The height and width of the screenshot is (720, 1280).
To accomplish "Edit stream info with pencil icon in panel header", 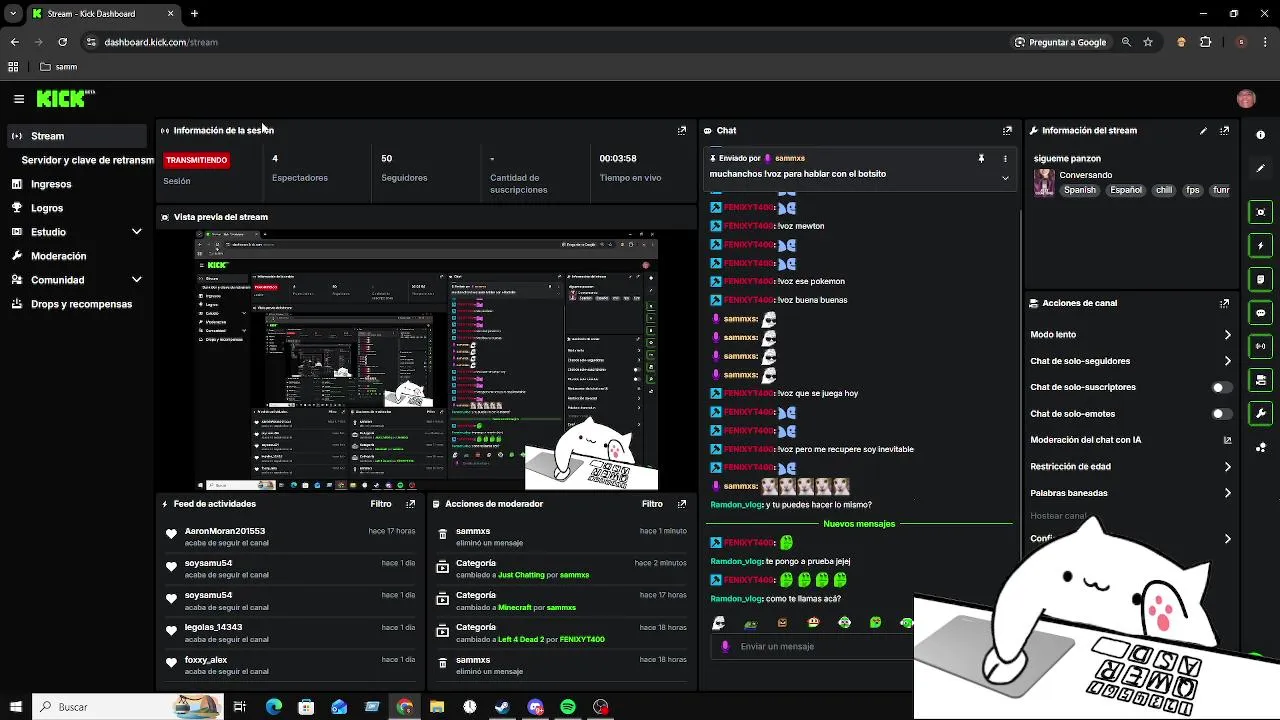I will pyautogui.click(x=1203, y=130).
